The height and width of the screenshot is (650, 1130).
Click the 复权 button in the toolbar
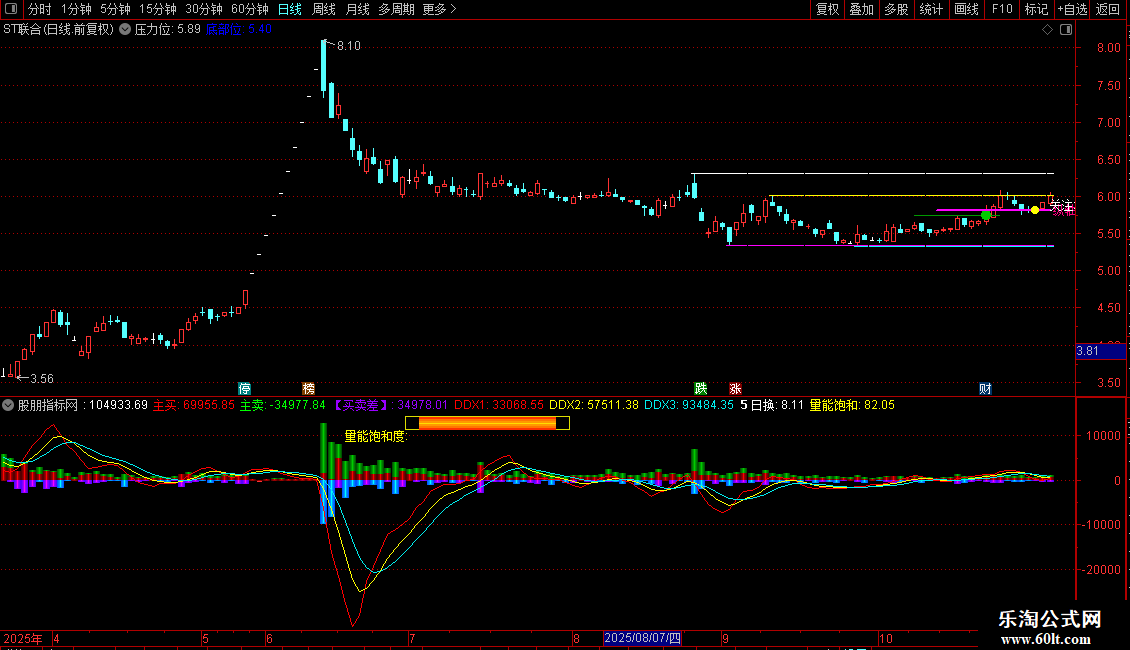pyautogui.click(x=828, y=9)
